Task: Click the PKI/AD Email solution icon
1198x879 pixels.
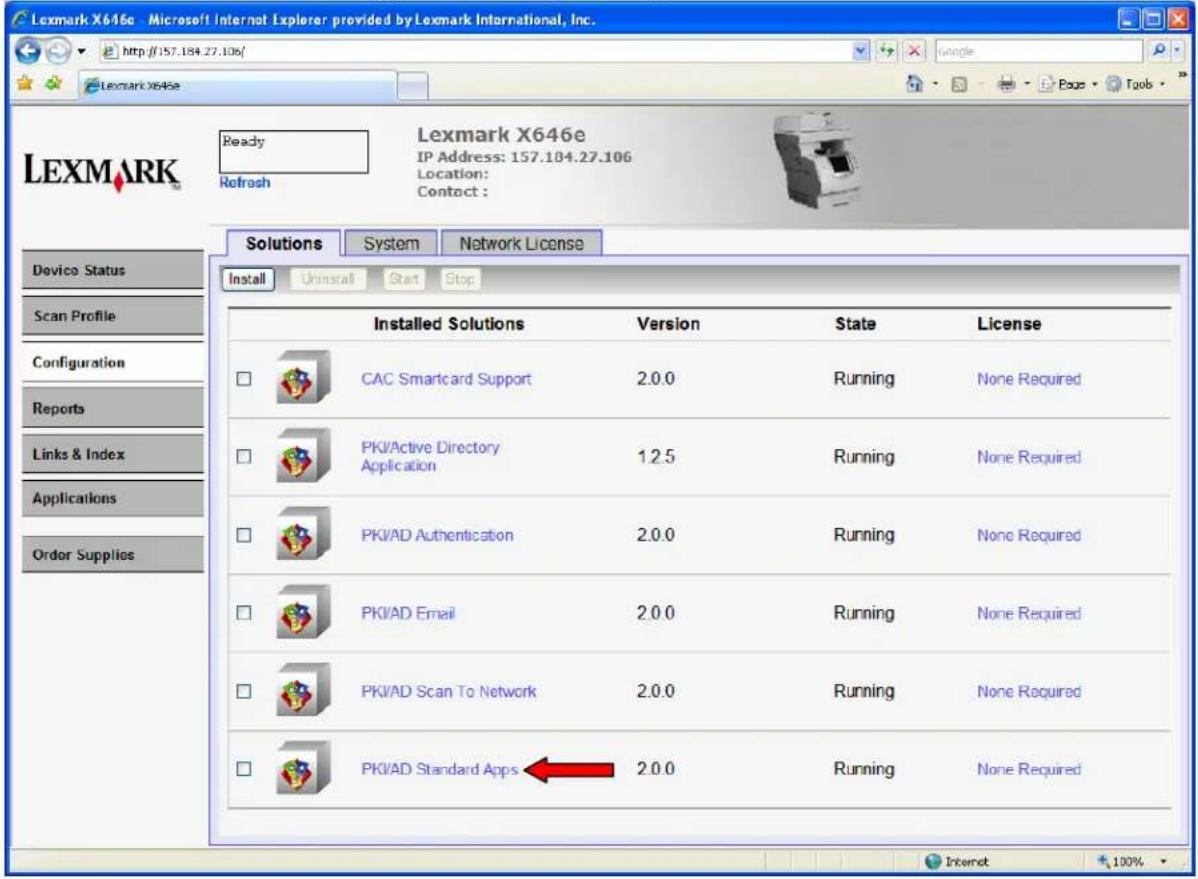Action: pyautogui.click(x=303, y=612)
